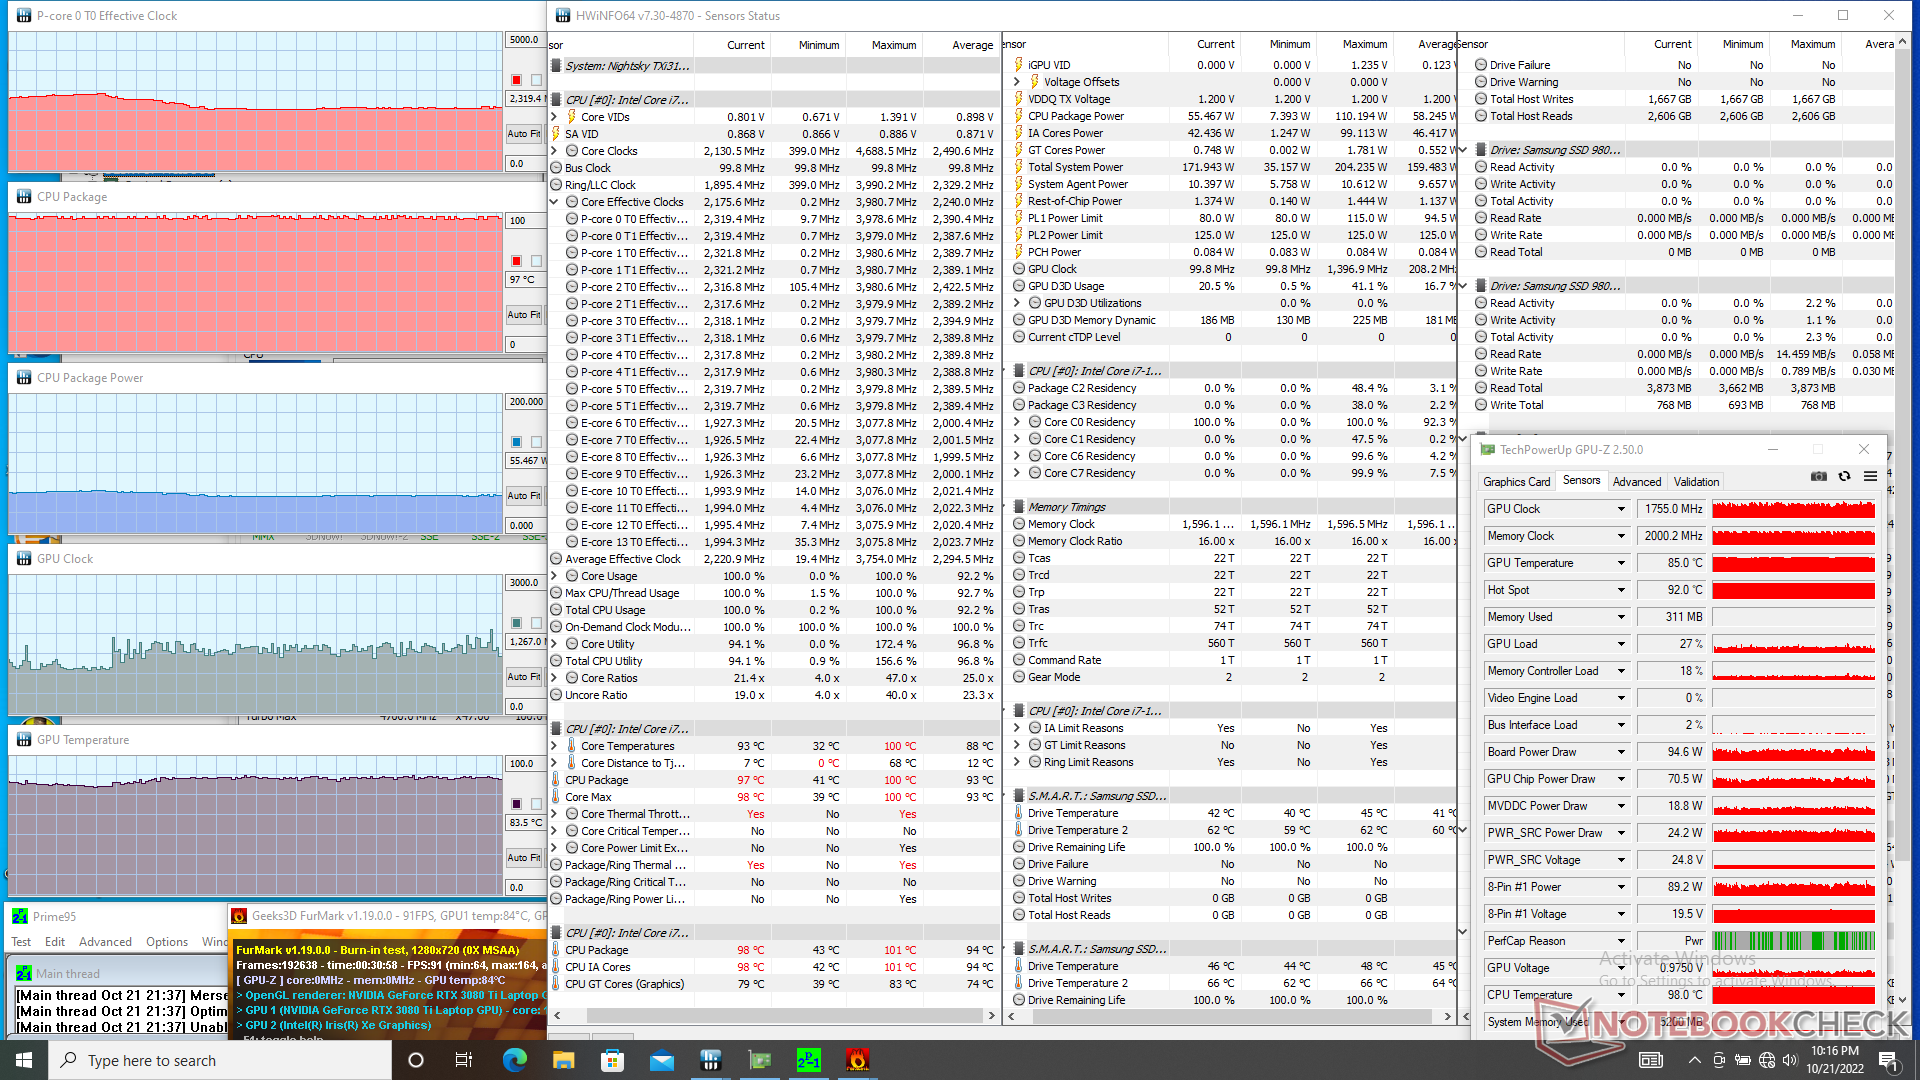The image size is (1920, 1080).
Task: Open GPU Temperature sensor dropdown in GPU-Z
Action: point(1621,563)
